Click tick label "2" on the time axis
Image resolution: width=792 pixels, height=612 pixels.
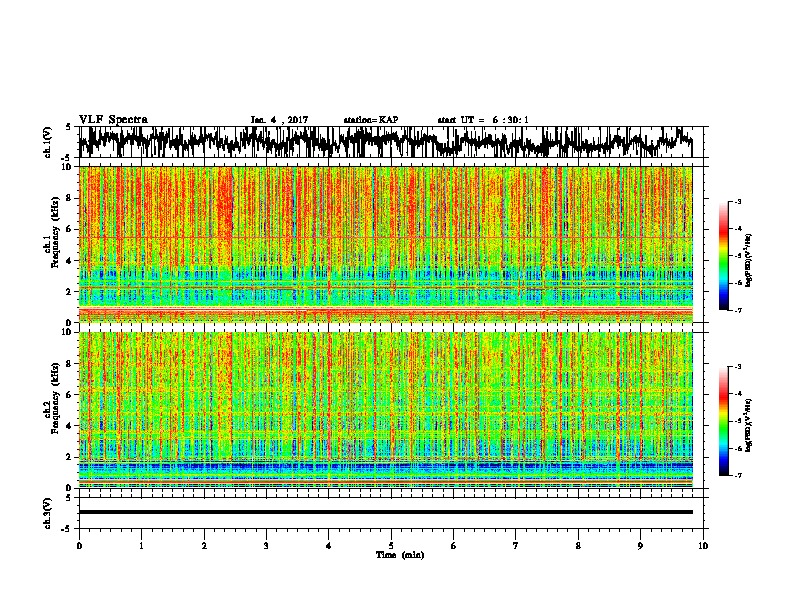(x=204, y=546)
